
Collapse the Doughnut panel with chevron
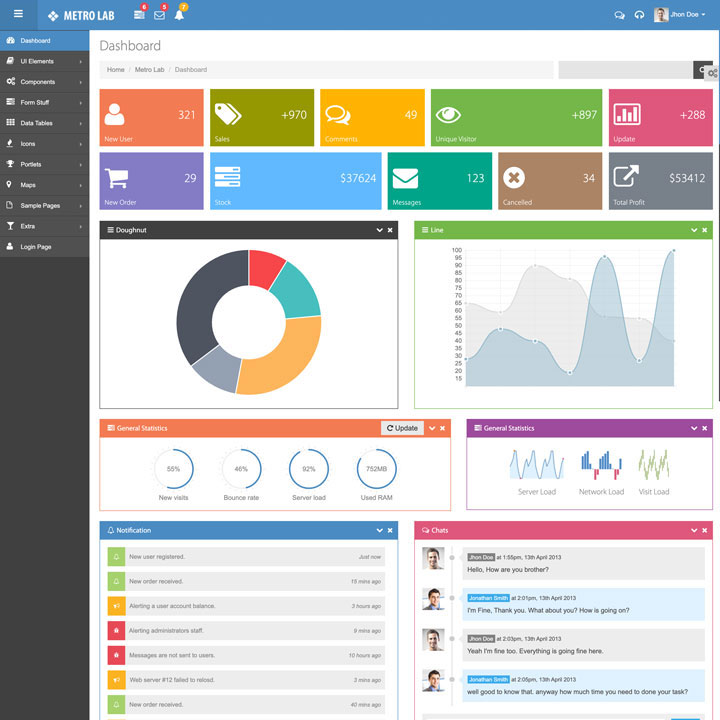click(379, 230)
